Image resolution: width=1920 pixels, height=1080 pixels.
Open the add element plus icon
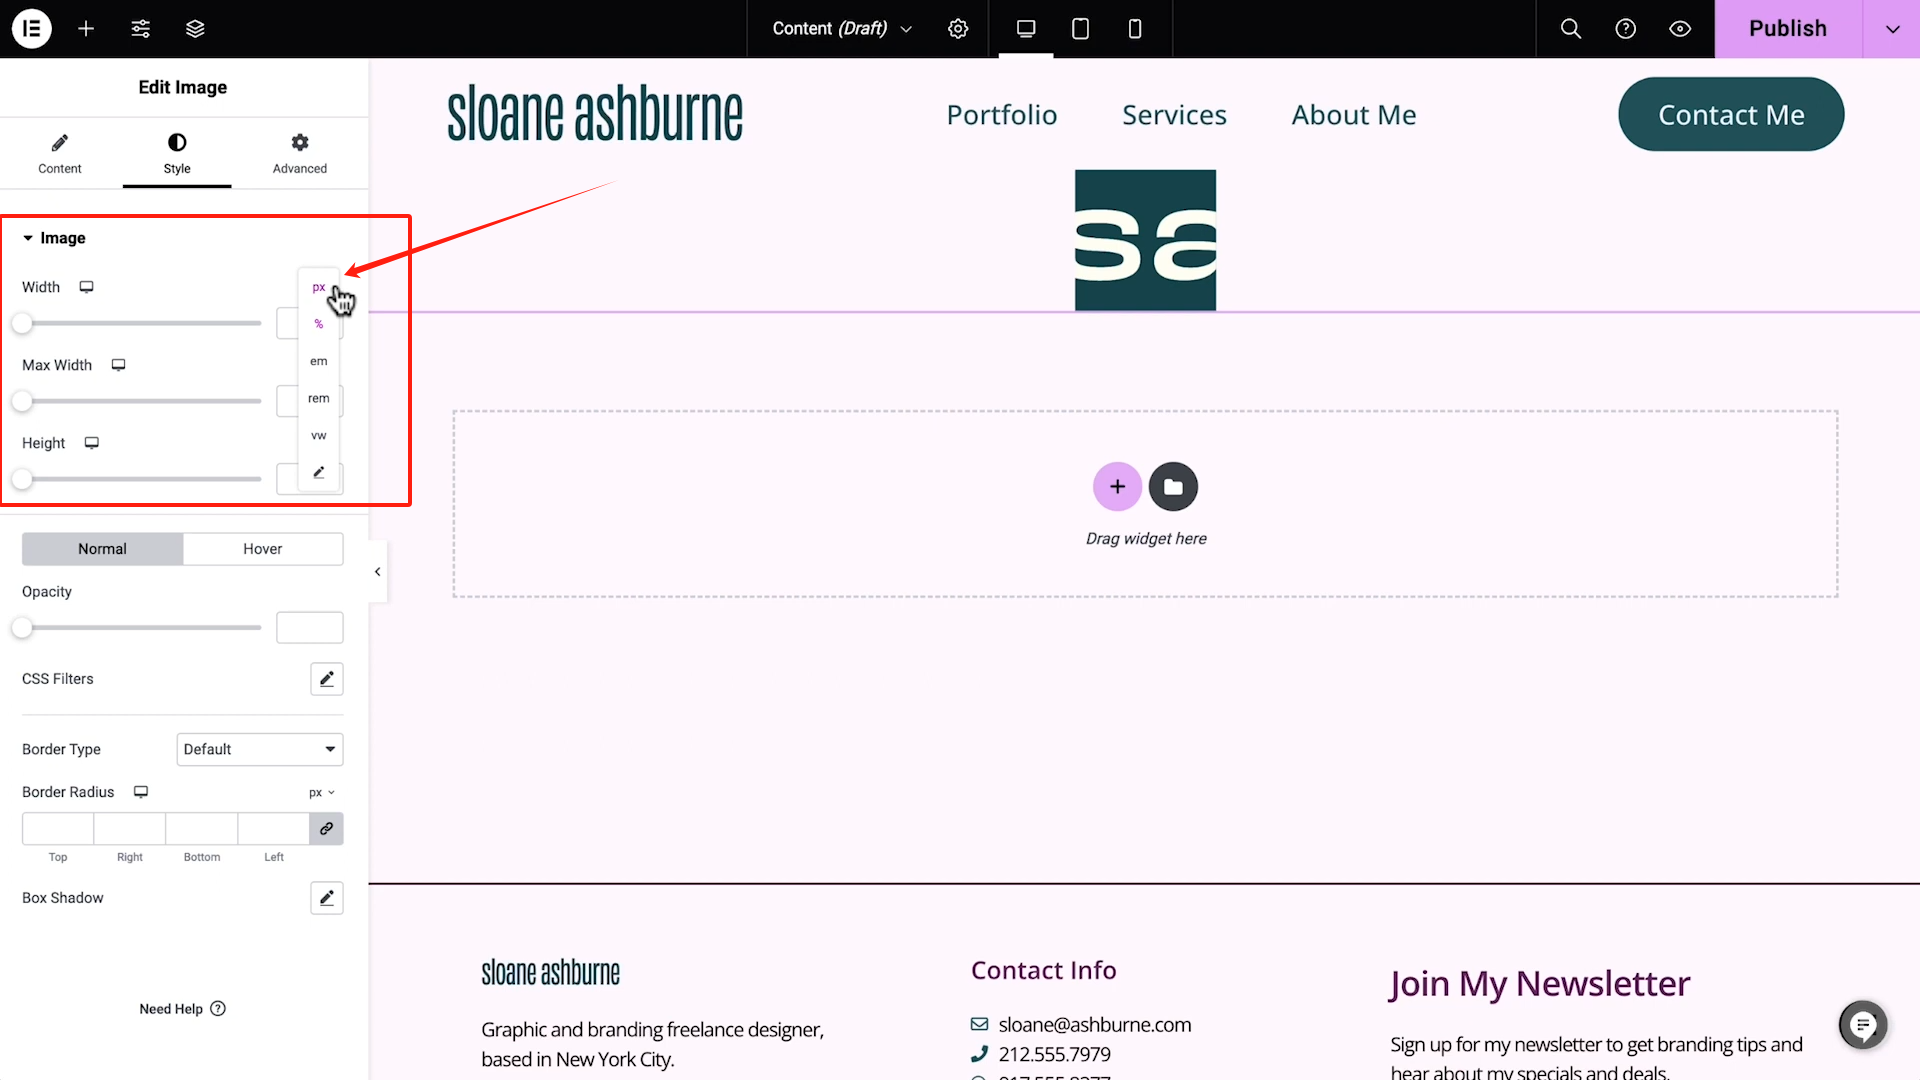(x=86, y=28)
